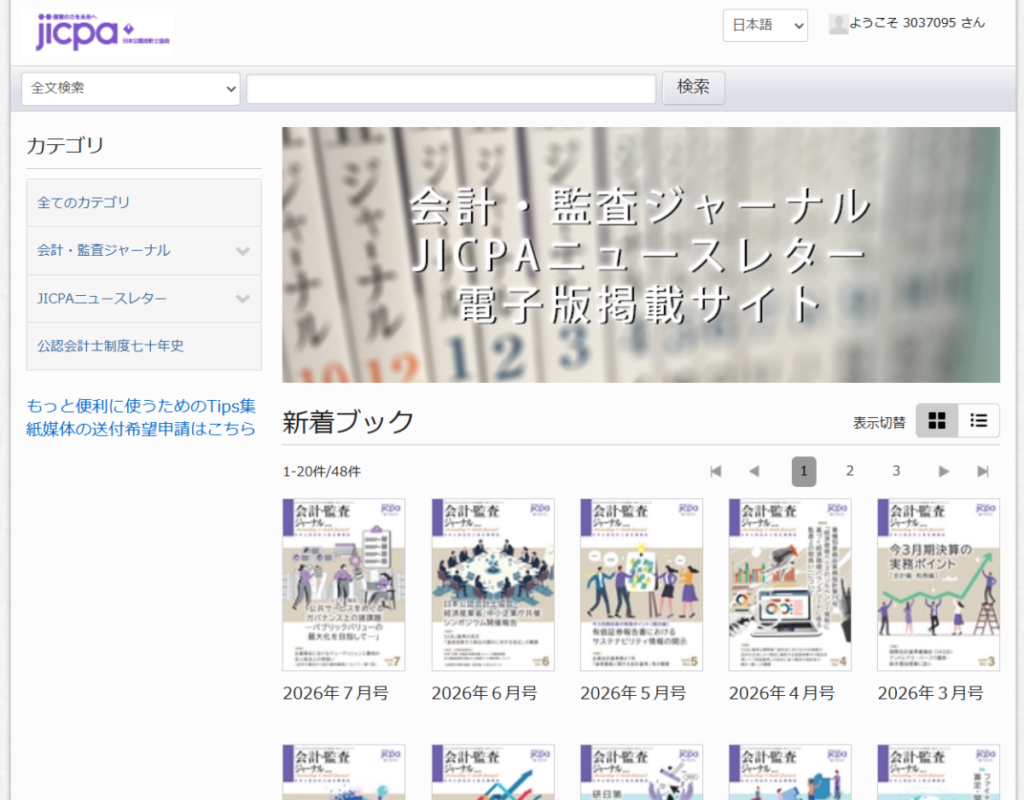Open the user avatar icon
Screen dimensions: 1024x800
[x=838, y=24]
